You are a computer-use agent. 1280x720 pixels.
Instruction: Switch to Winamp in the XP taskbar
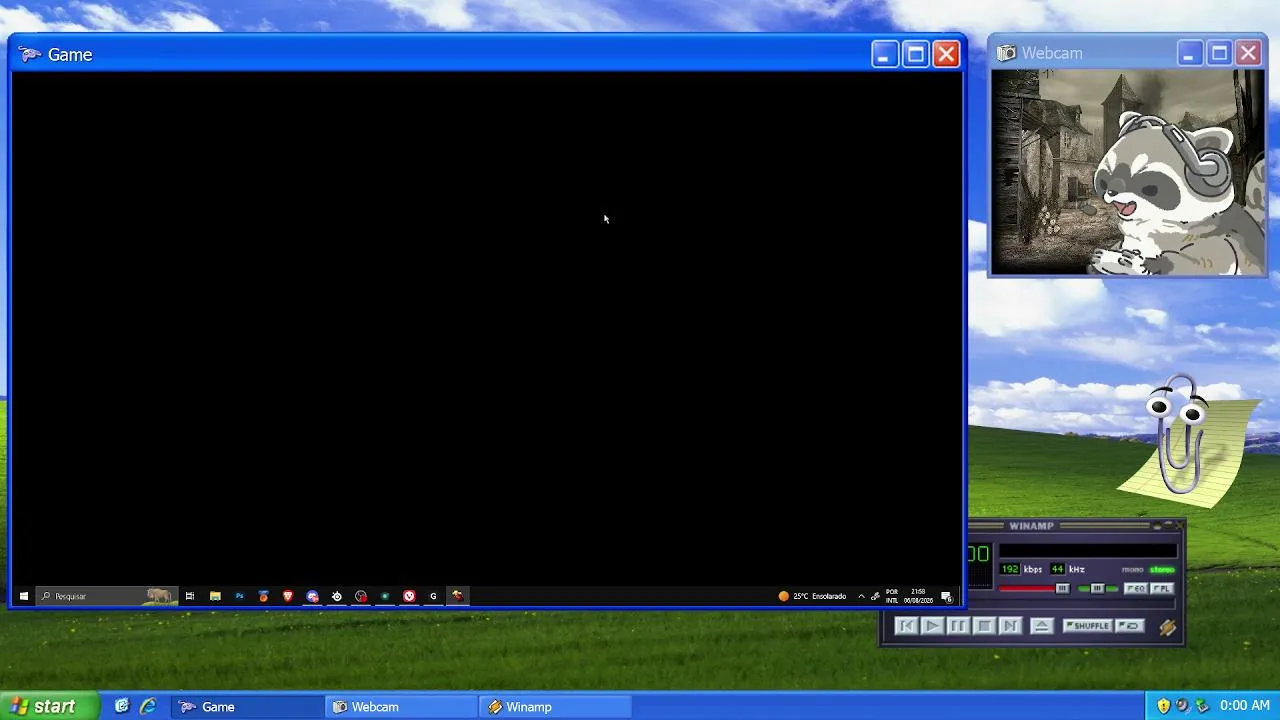556,707
